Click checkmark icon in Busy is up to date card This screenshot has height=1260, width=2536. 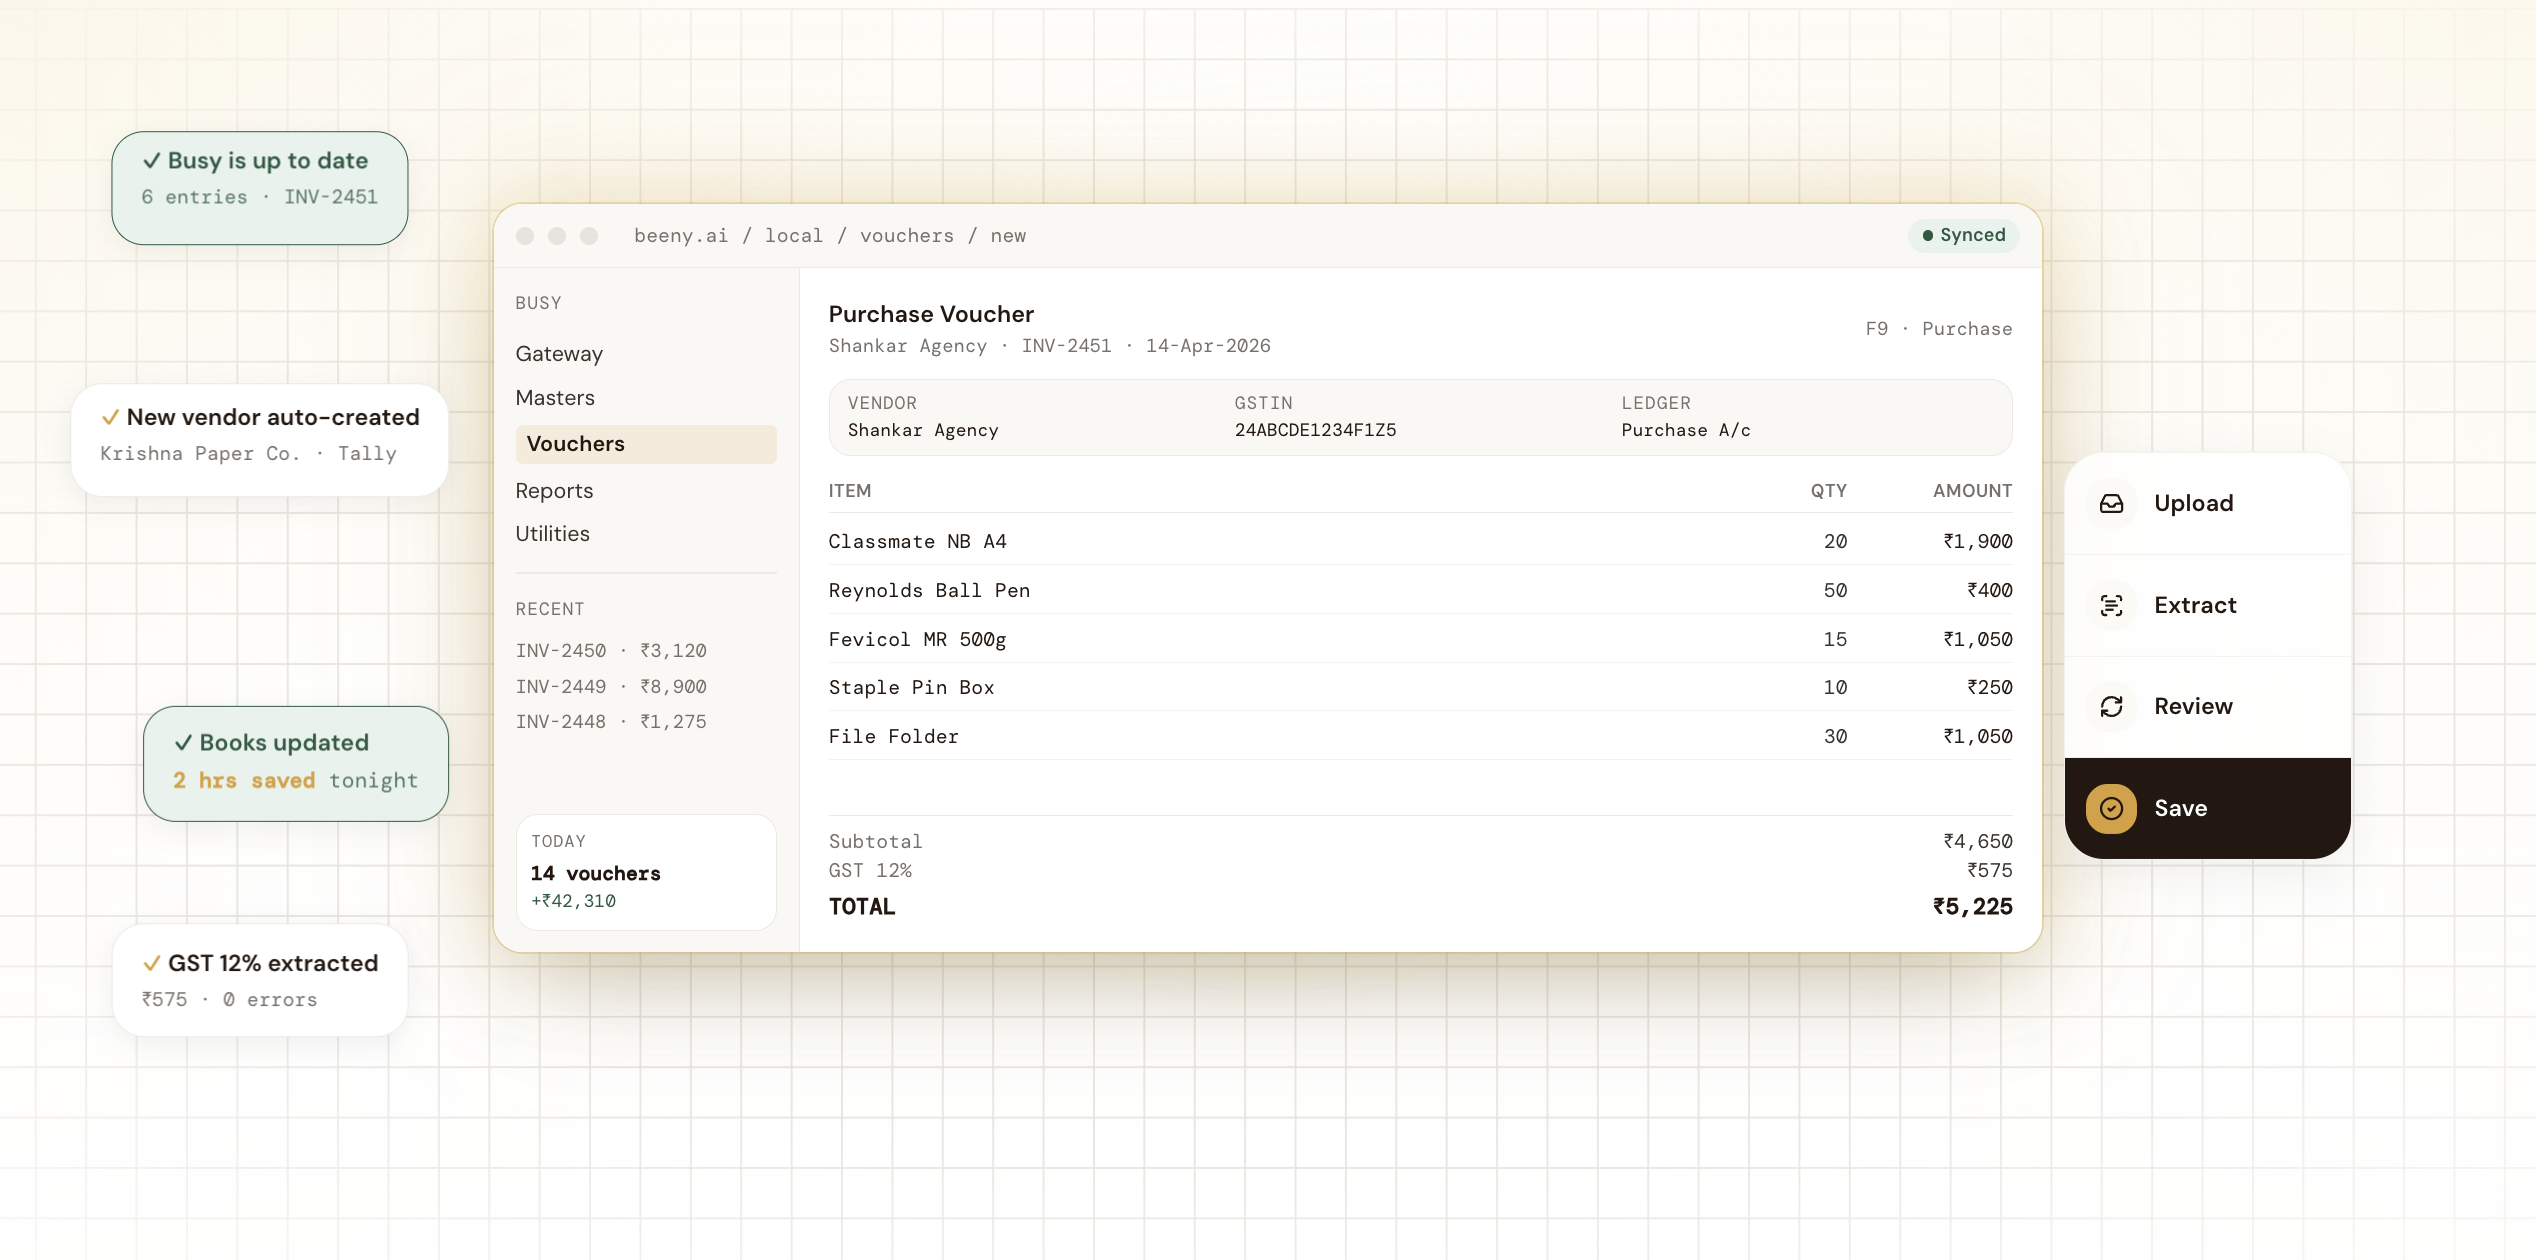click(x=152, y=161)
